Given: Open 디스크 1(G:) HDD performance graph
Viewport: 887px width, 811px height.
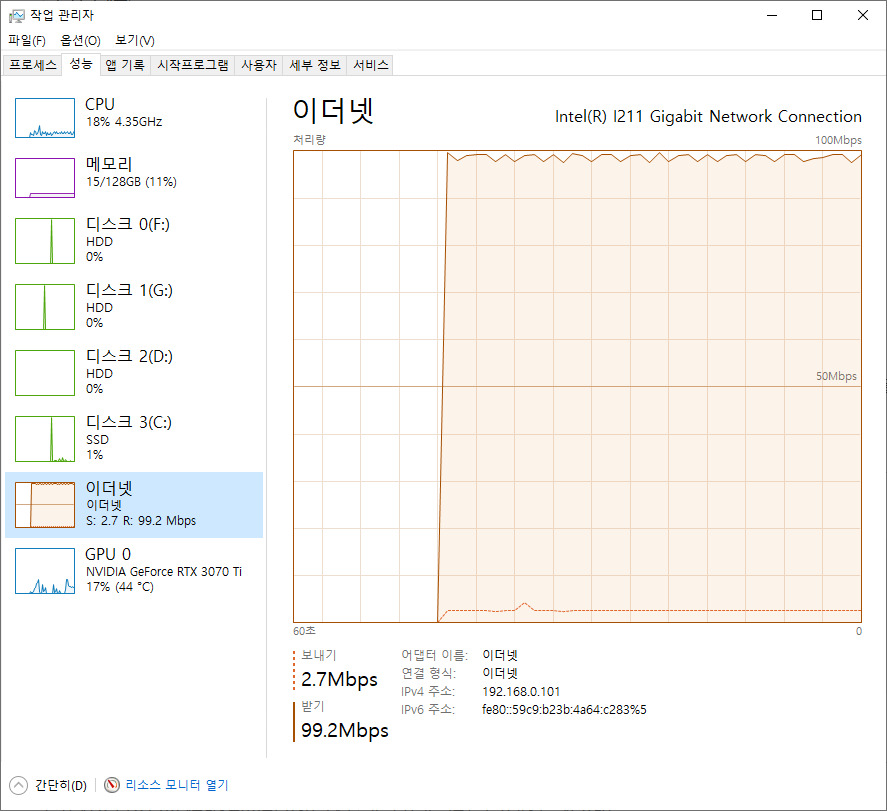Looking at the screenshot, I should (x=45, y=307).
